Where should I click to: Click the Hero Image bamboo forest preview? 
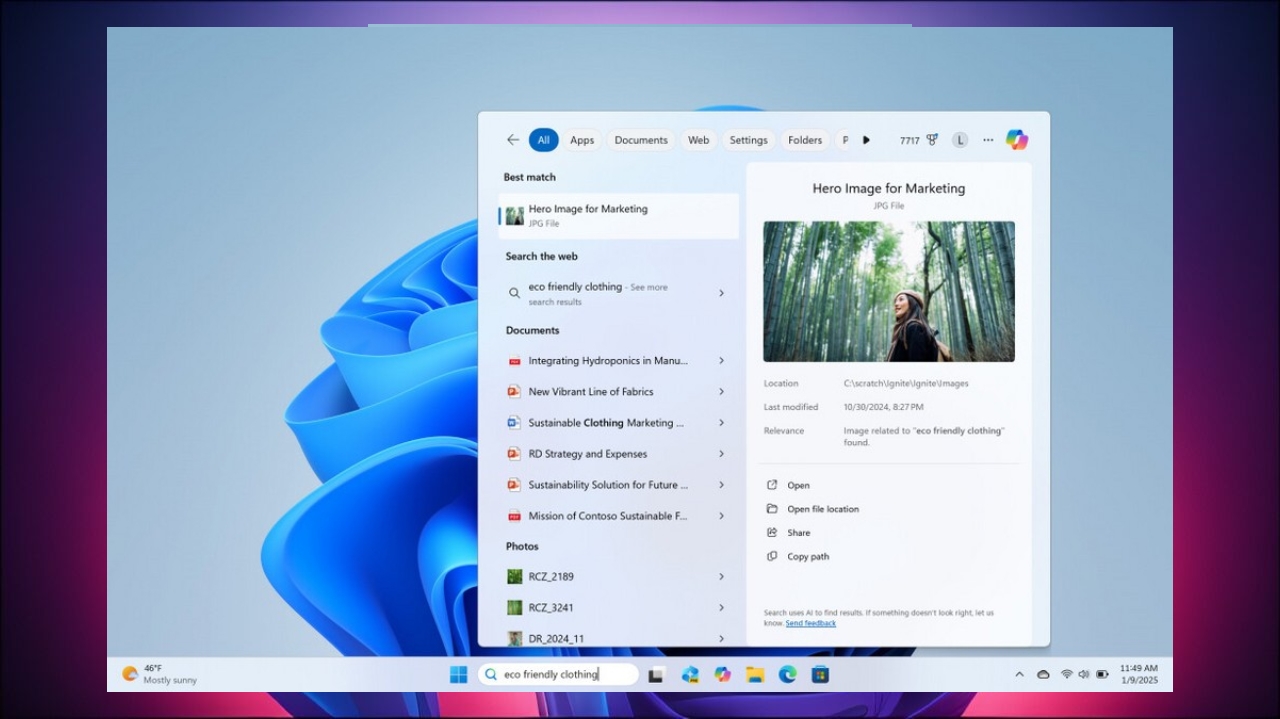click(x=888, y=291)
